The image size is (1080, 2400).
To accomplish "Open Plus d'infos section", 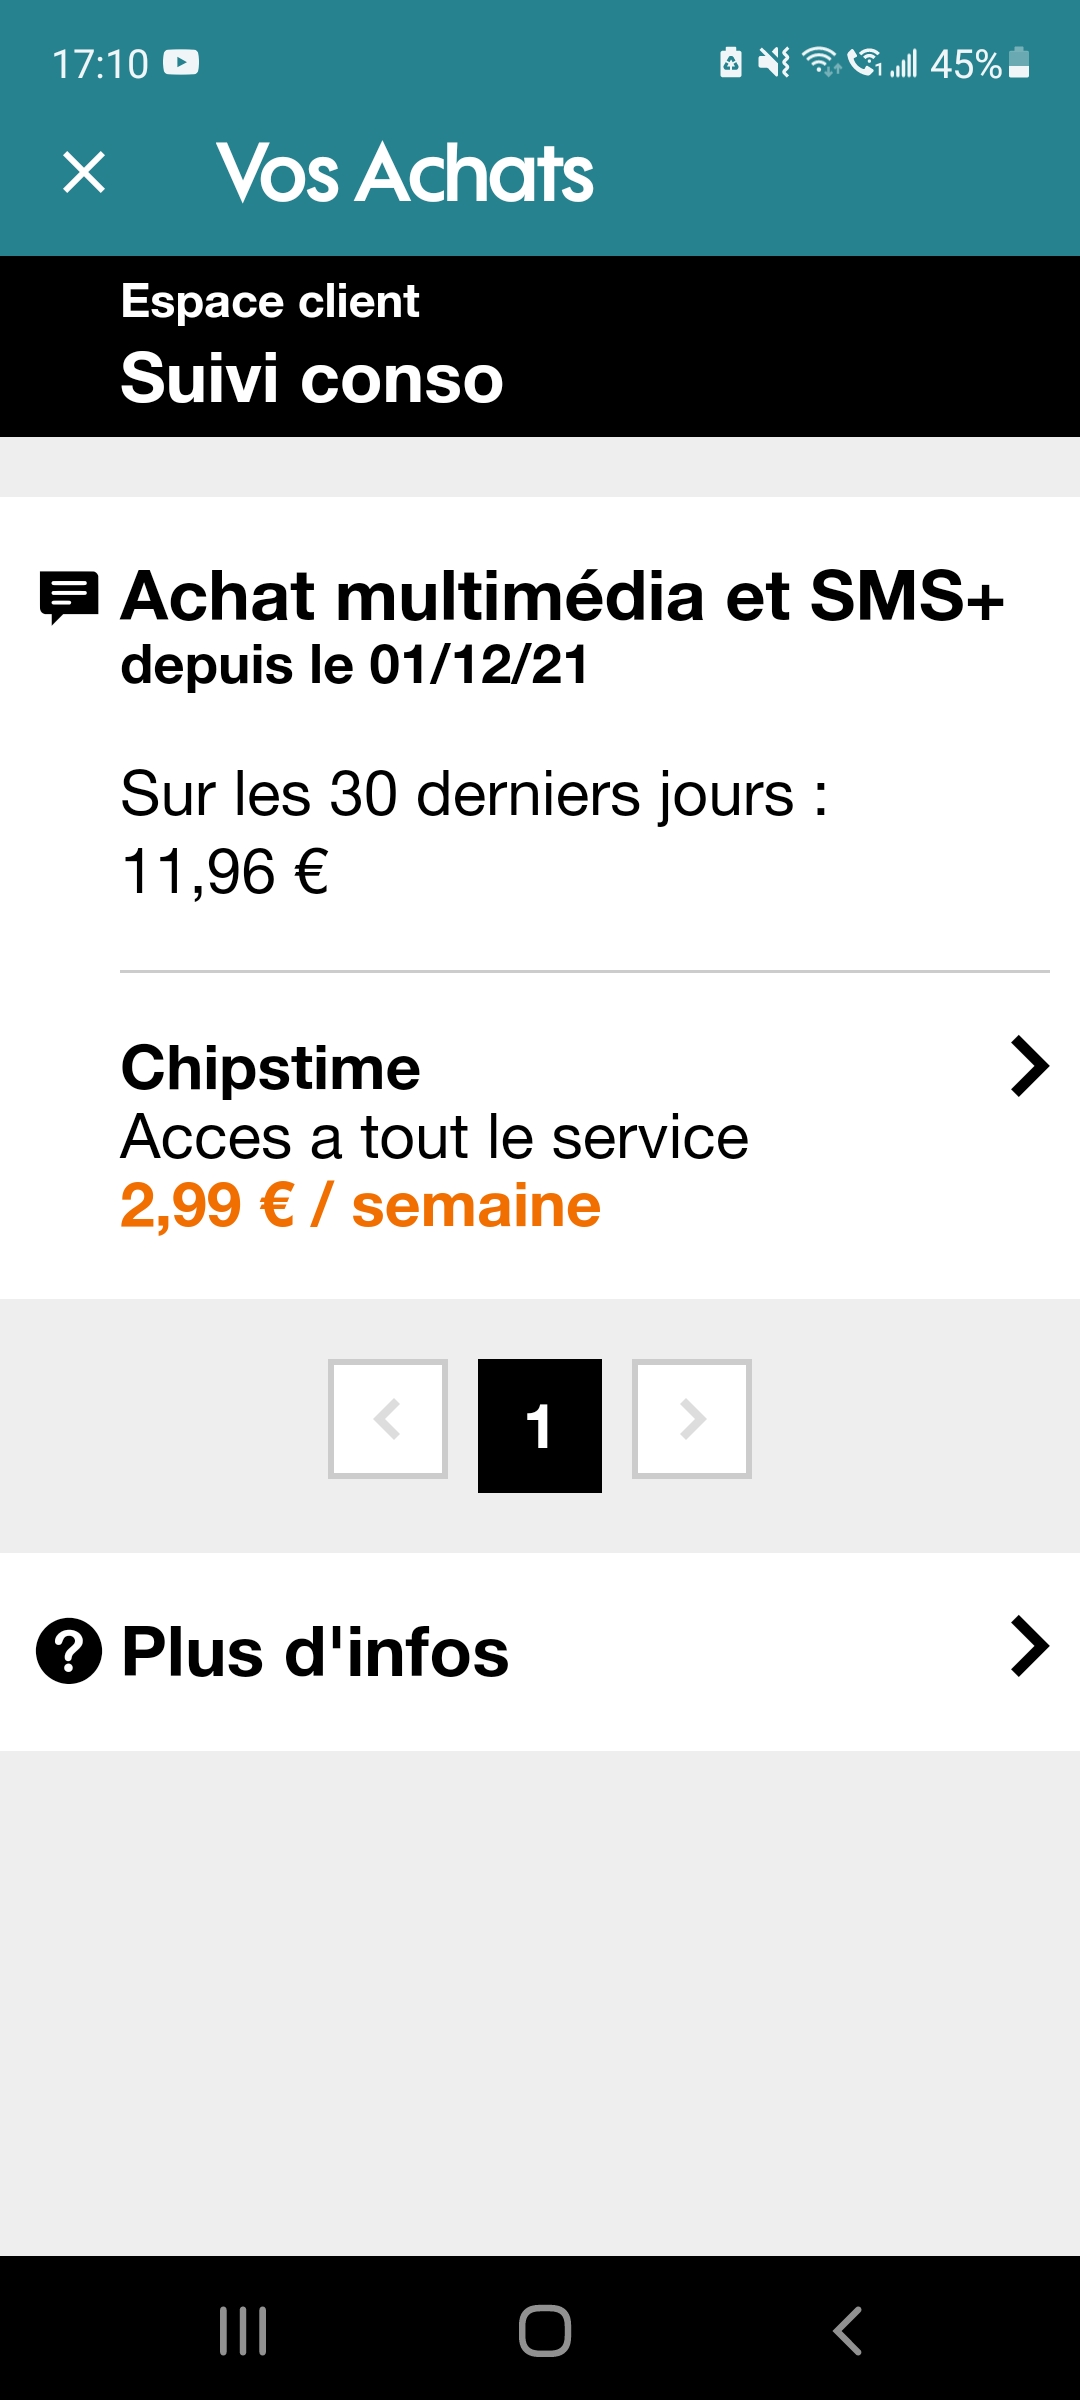I will (315, 1652).
